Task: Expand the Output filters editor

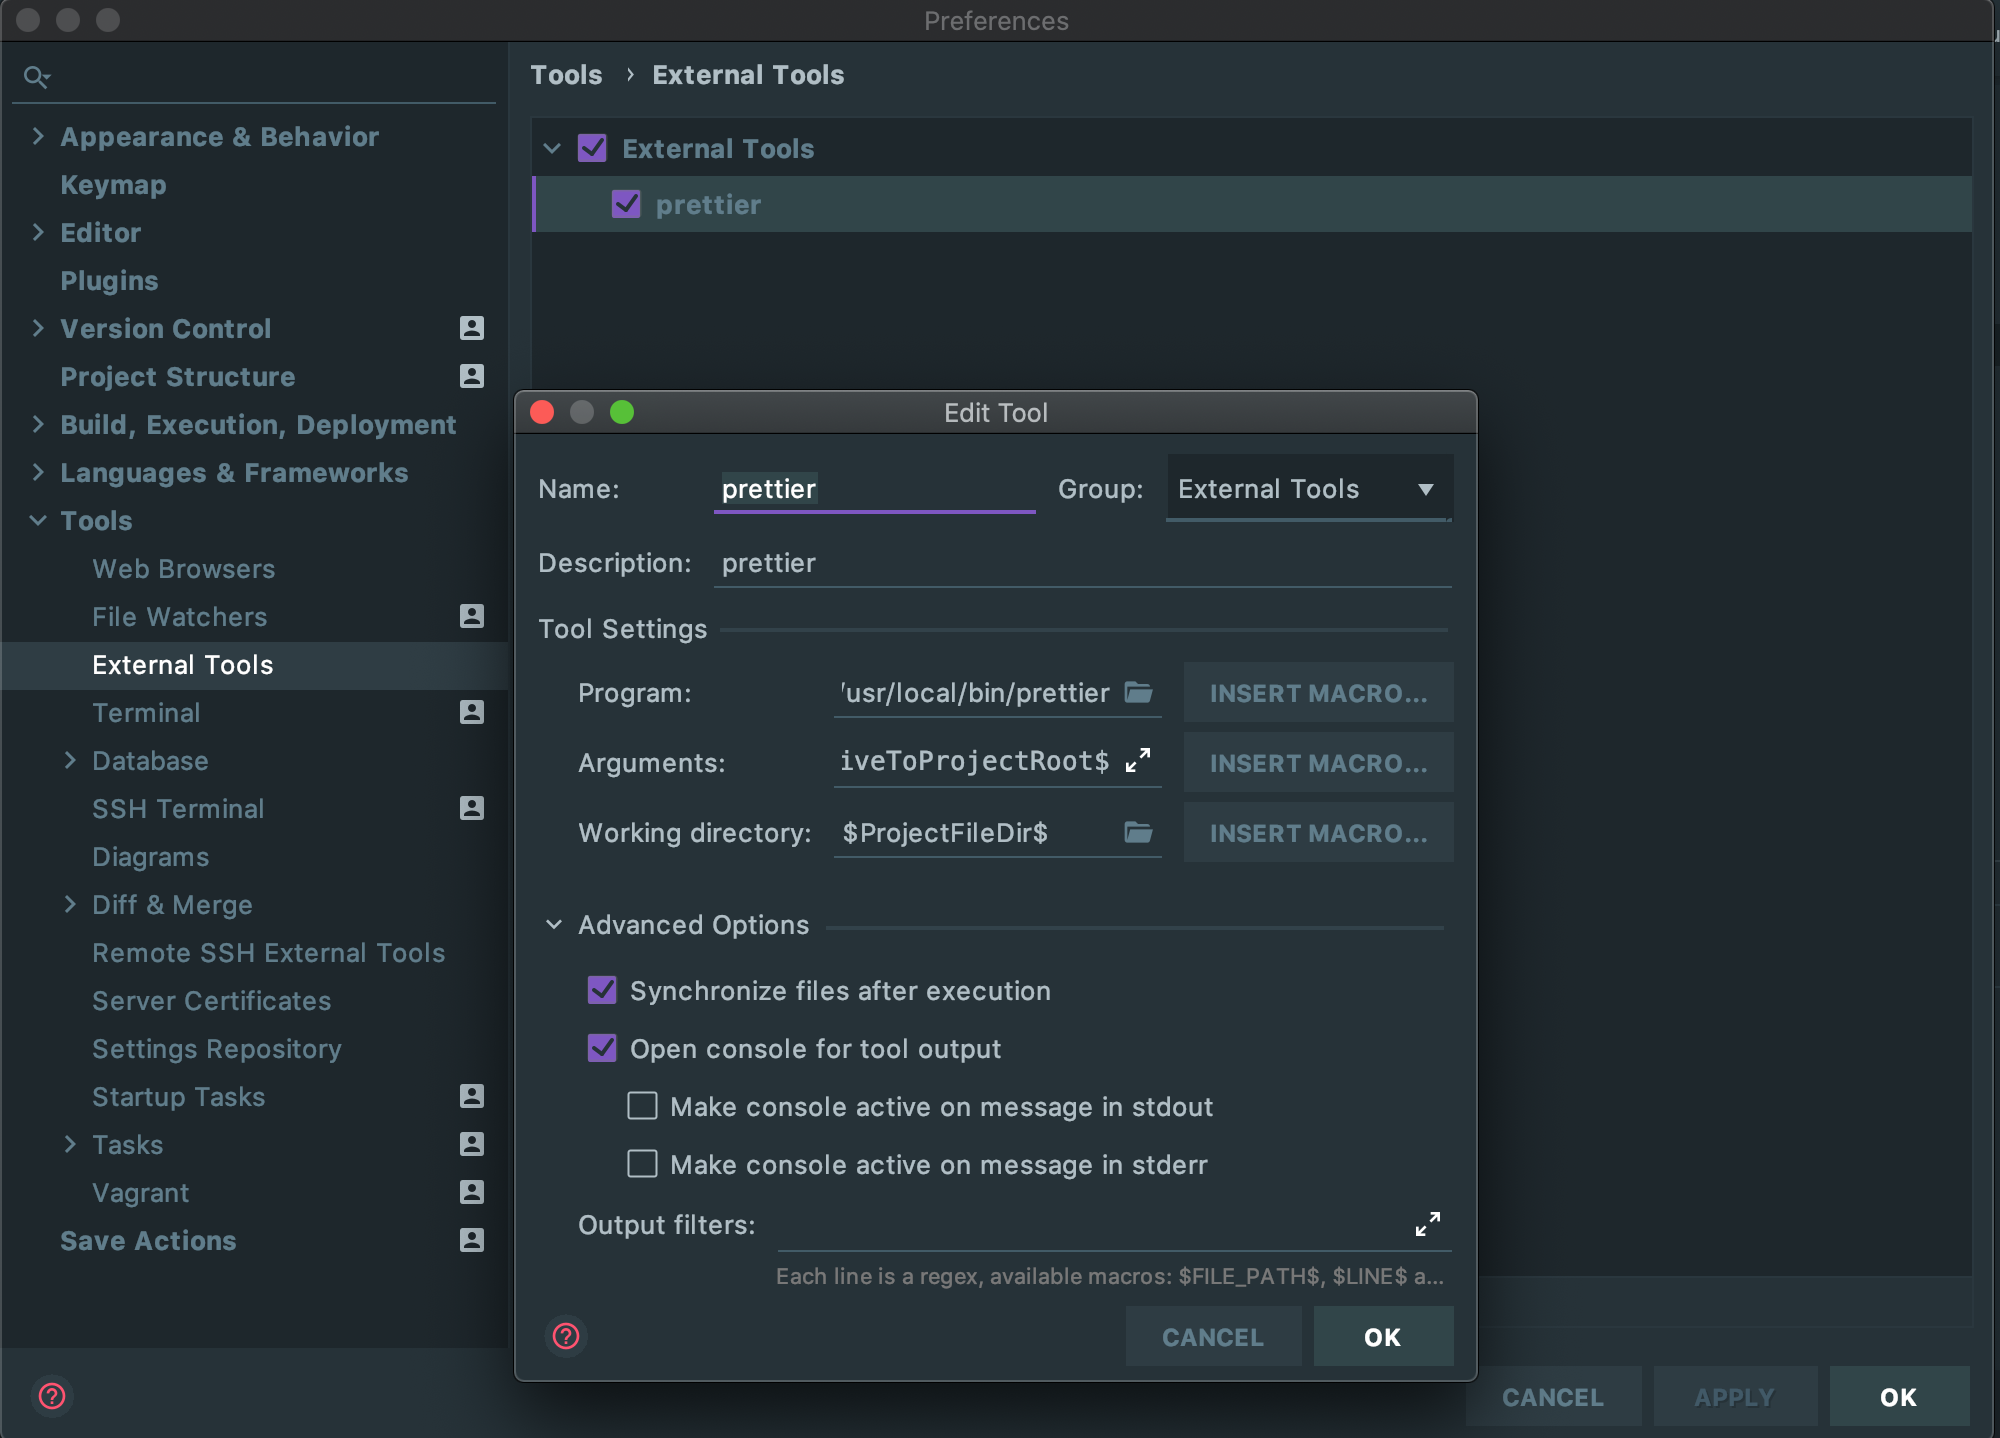Action: click(1428, 1224)
